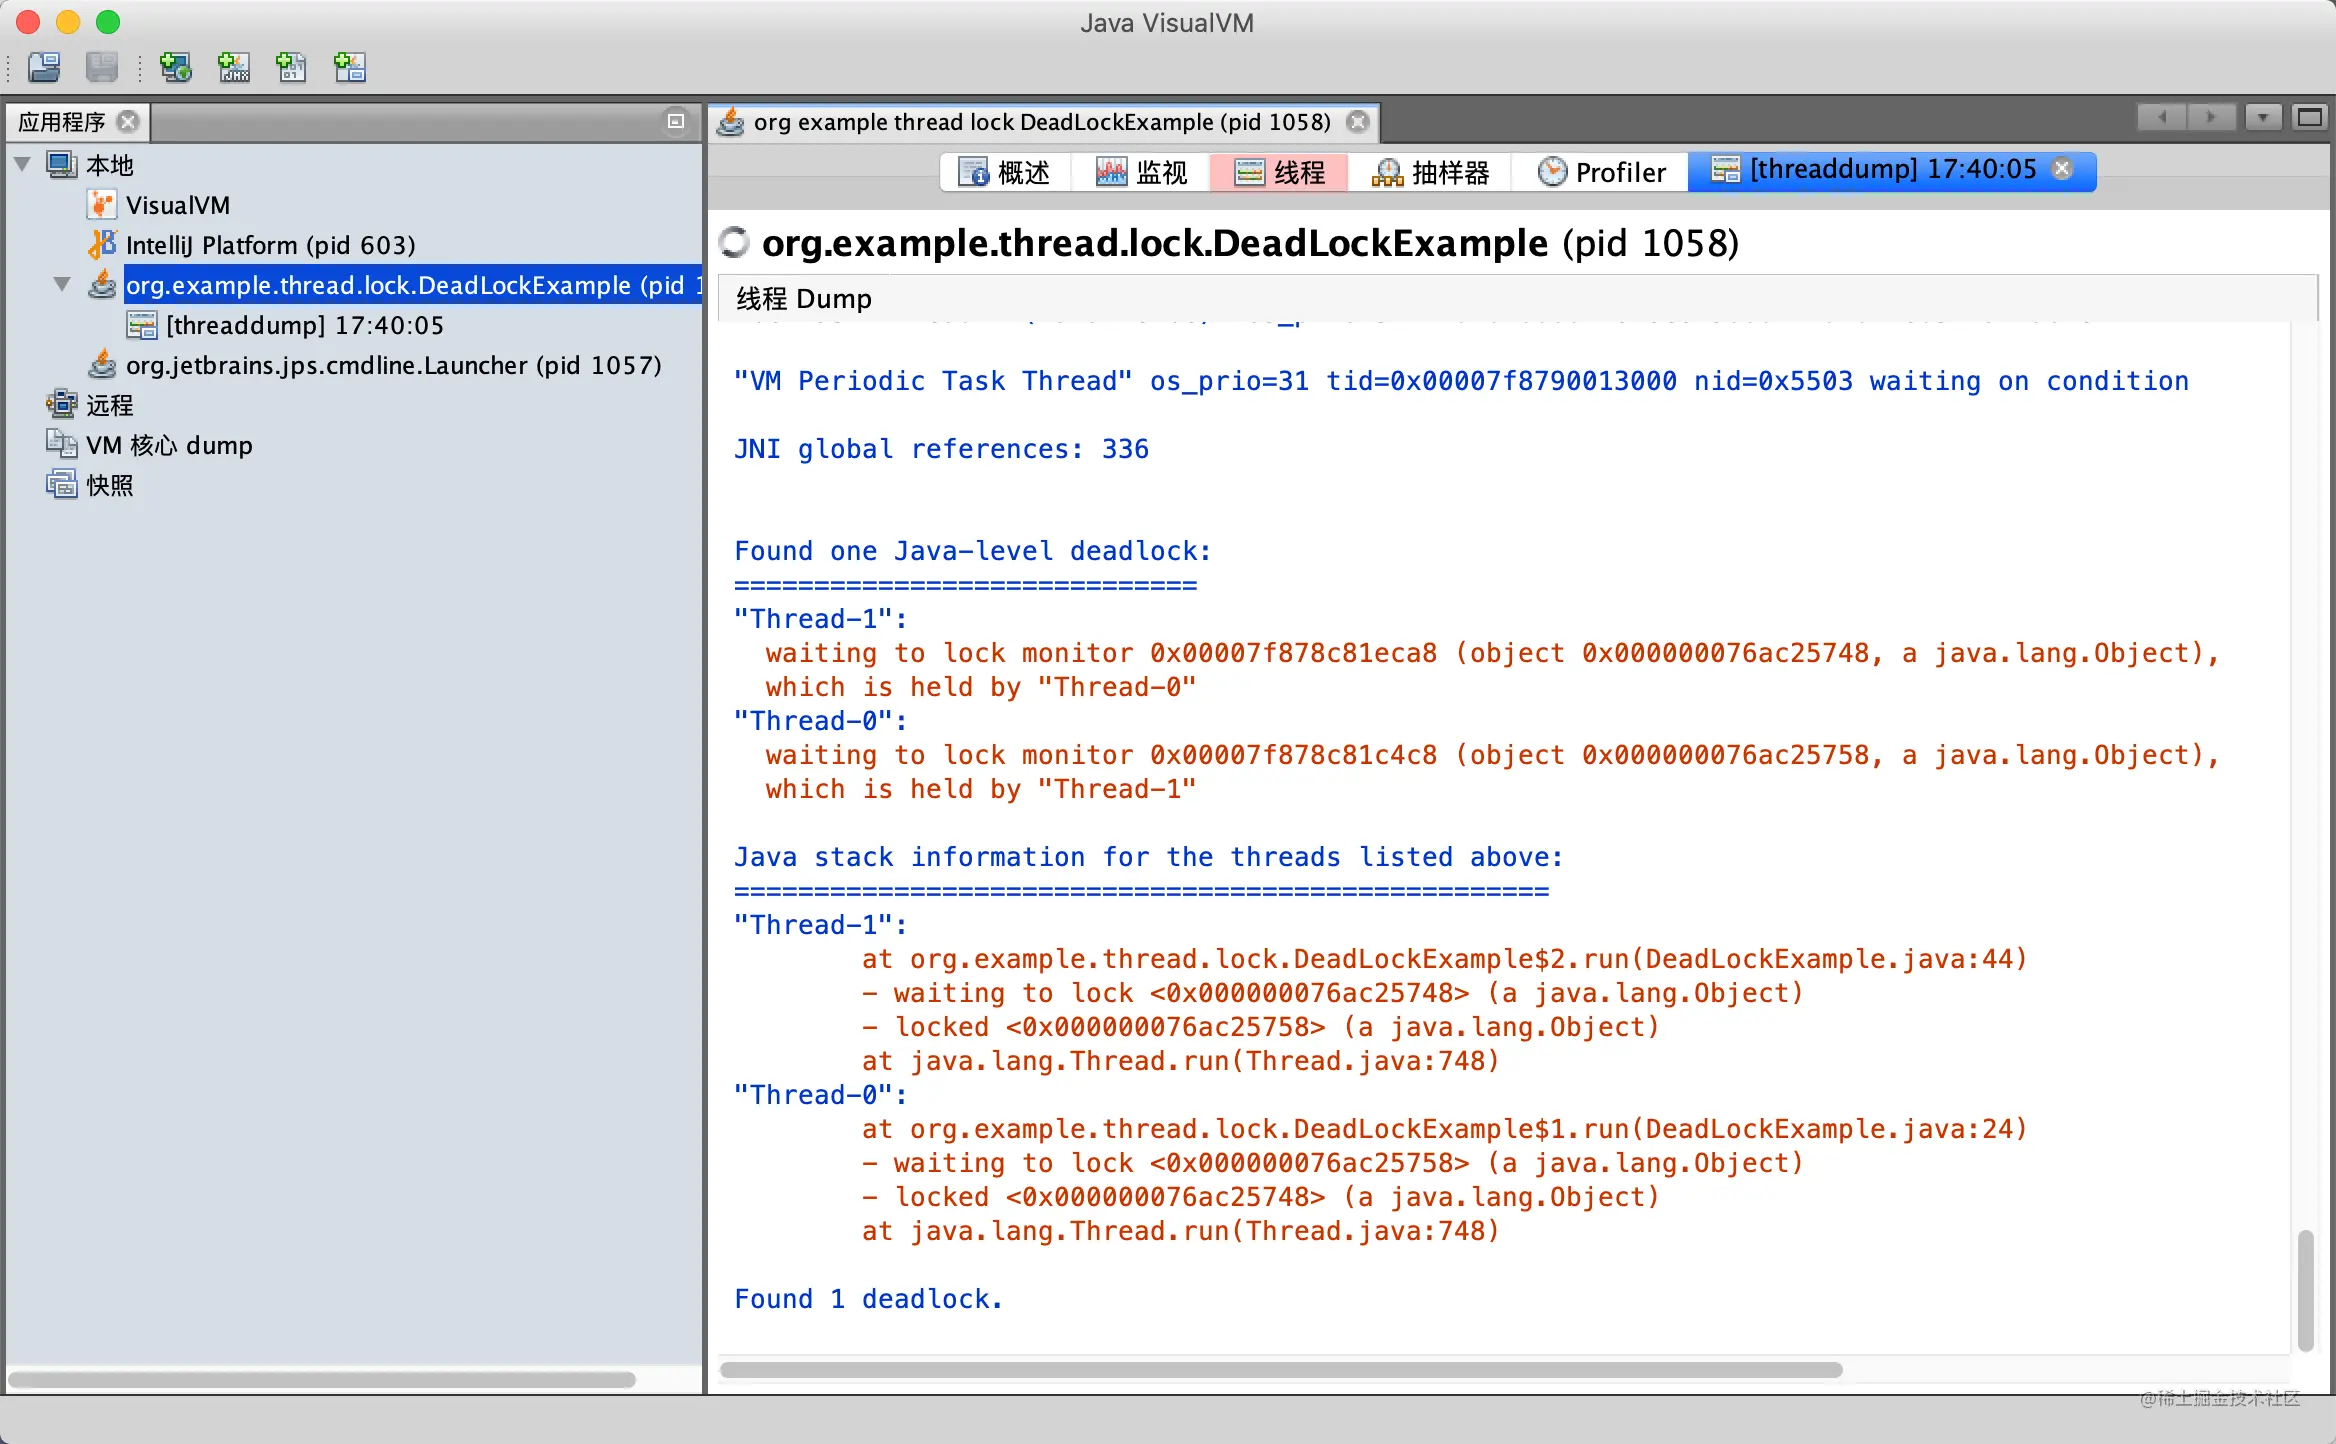Maximize the editor window area
The width and height of the screenshot is (2336, 1444).
click(x=2310, y=118)
